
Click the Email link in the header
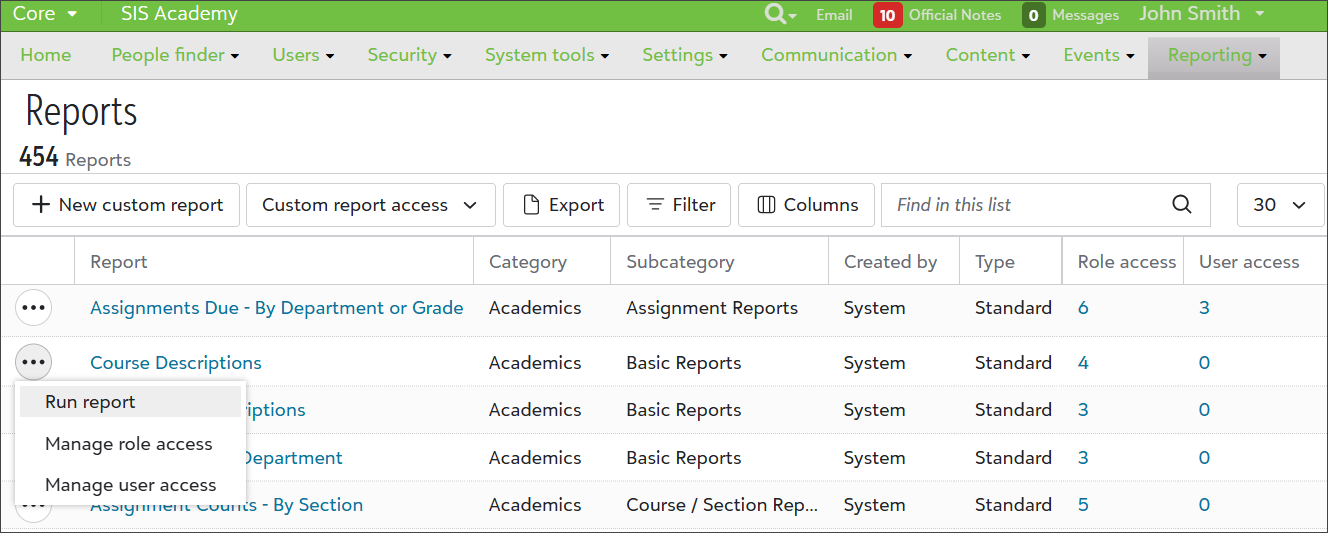point(834,15)
